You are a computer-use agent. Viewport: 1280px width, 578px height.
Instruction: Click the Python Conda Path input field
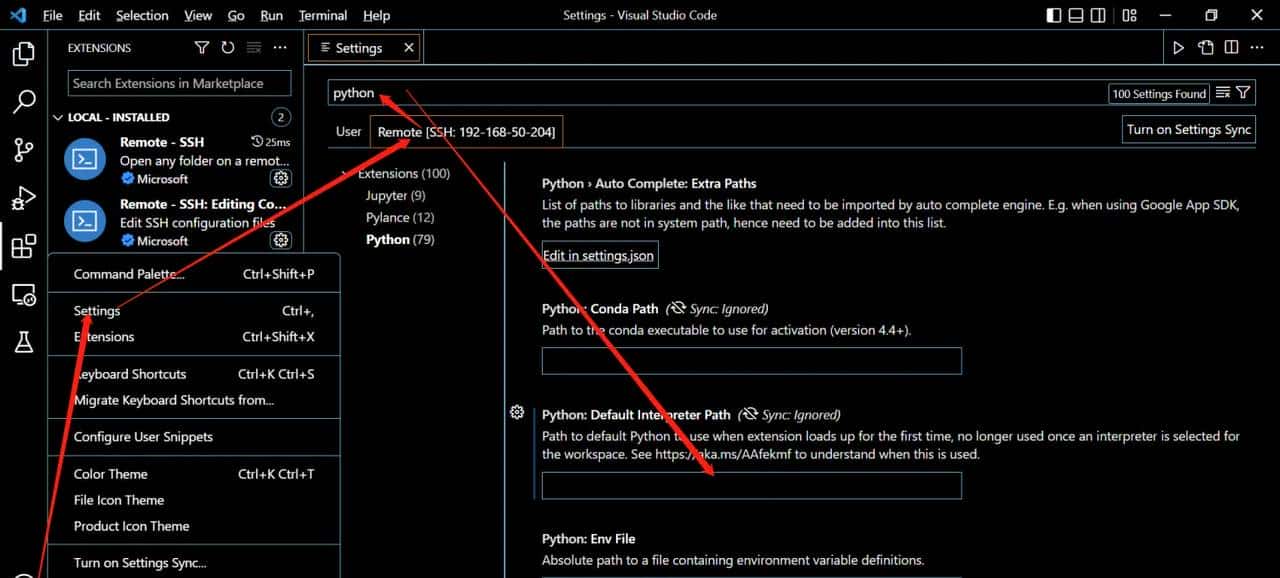pos(751,361)
